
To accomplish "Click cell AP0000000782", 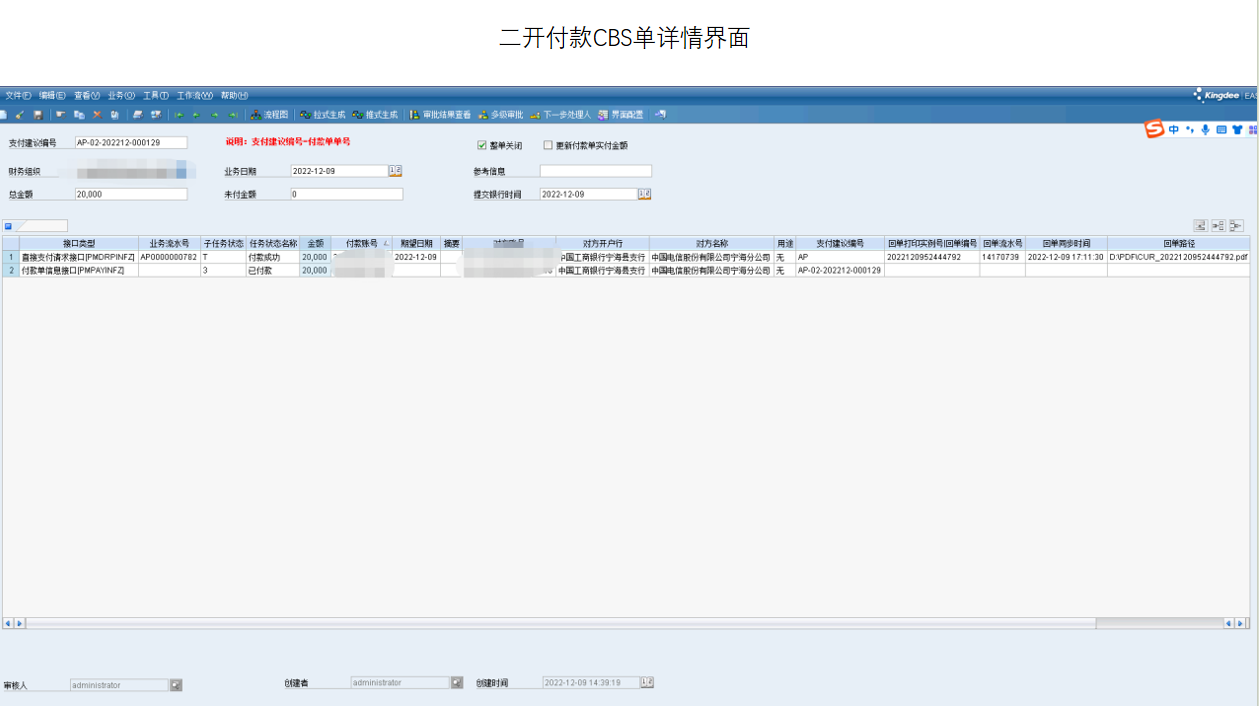I will [x=169, y=257].
